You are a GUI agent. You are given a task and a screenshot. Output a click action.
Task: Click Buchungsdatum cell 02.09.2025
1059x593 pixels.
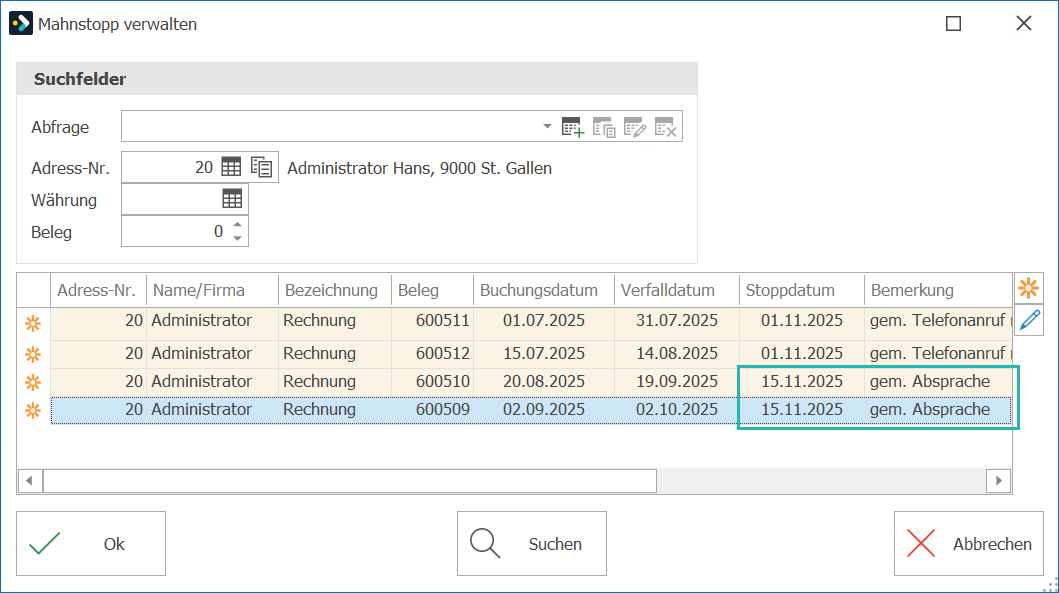coord(544,410)
